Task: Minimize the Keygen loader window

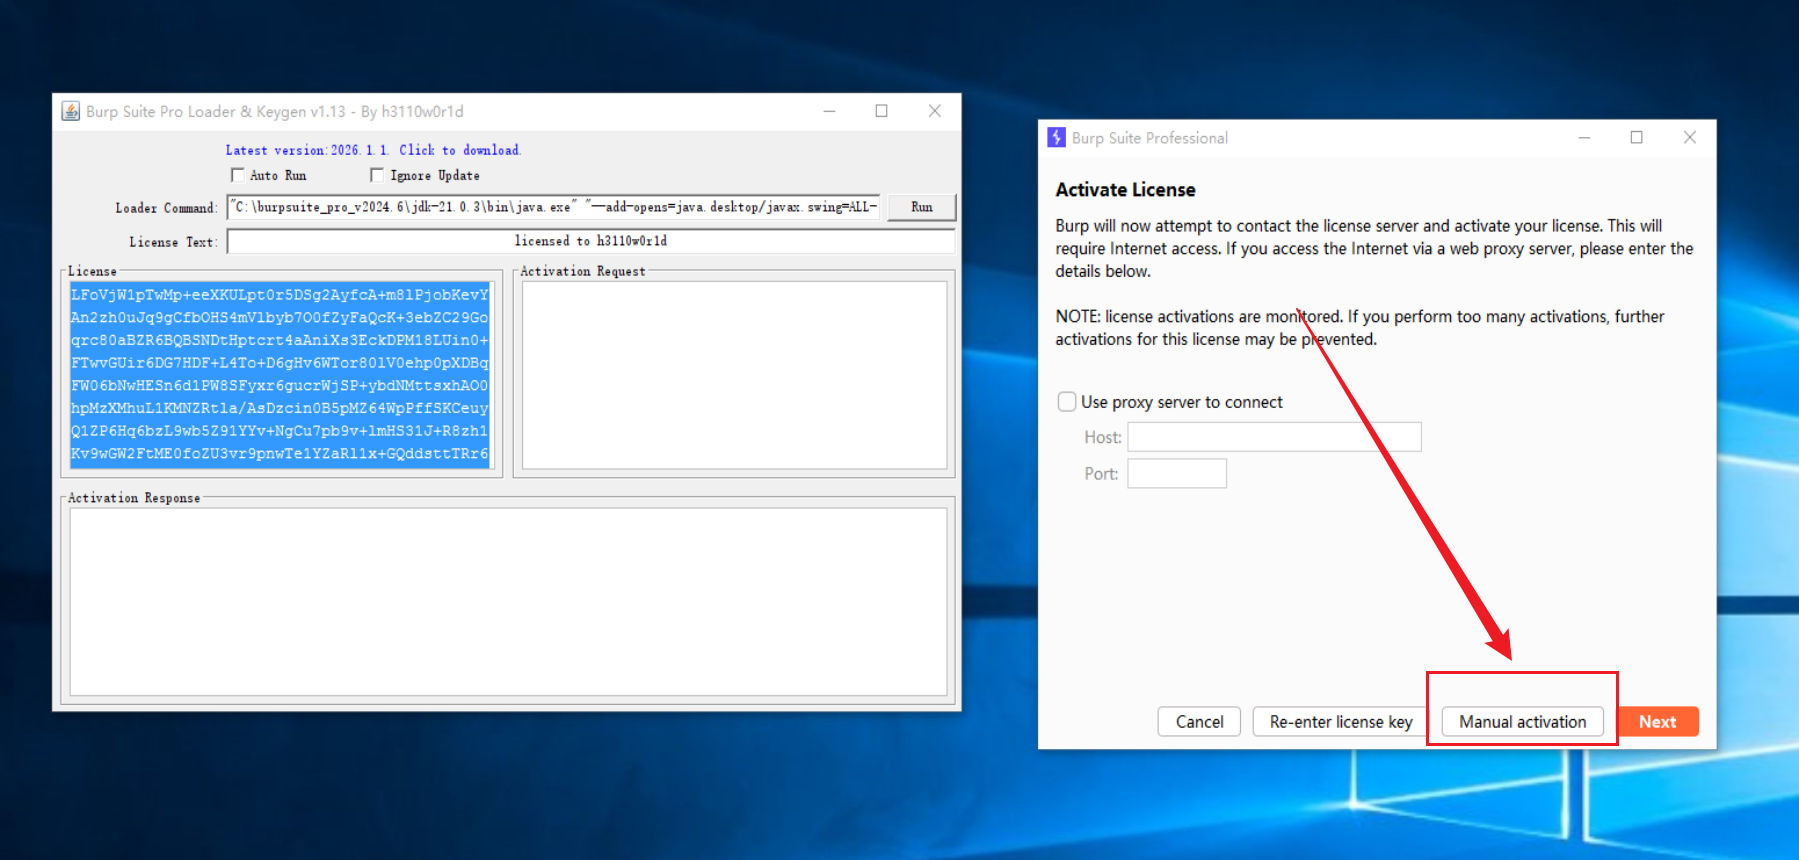Action: [829, 111]
